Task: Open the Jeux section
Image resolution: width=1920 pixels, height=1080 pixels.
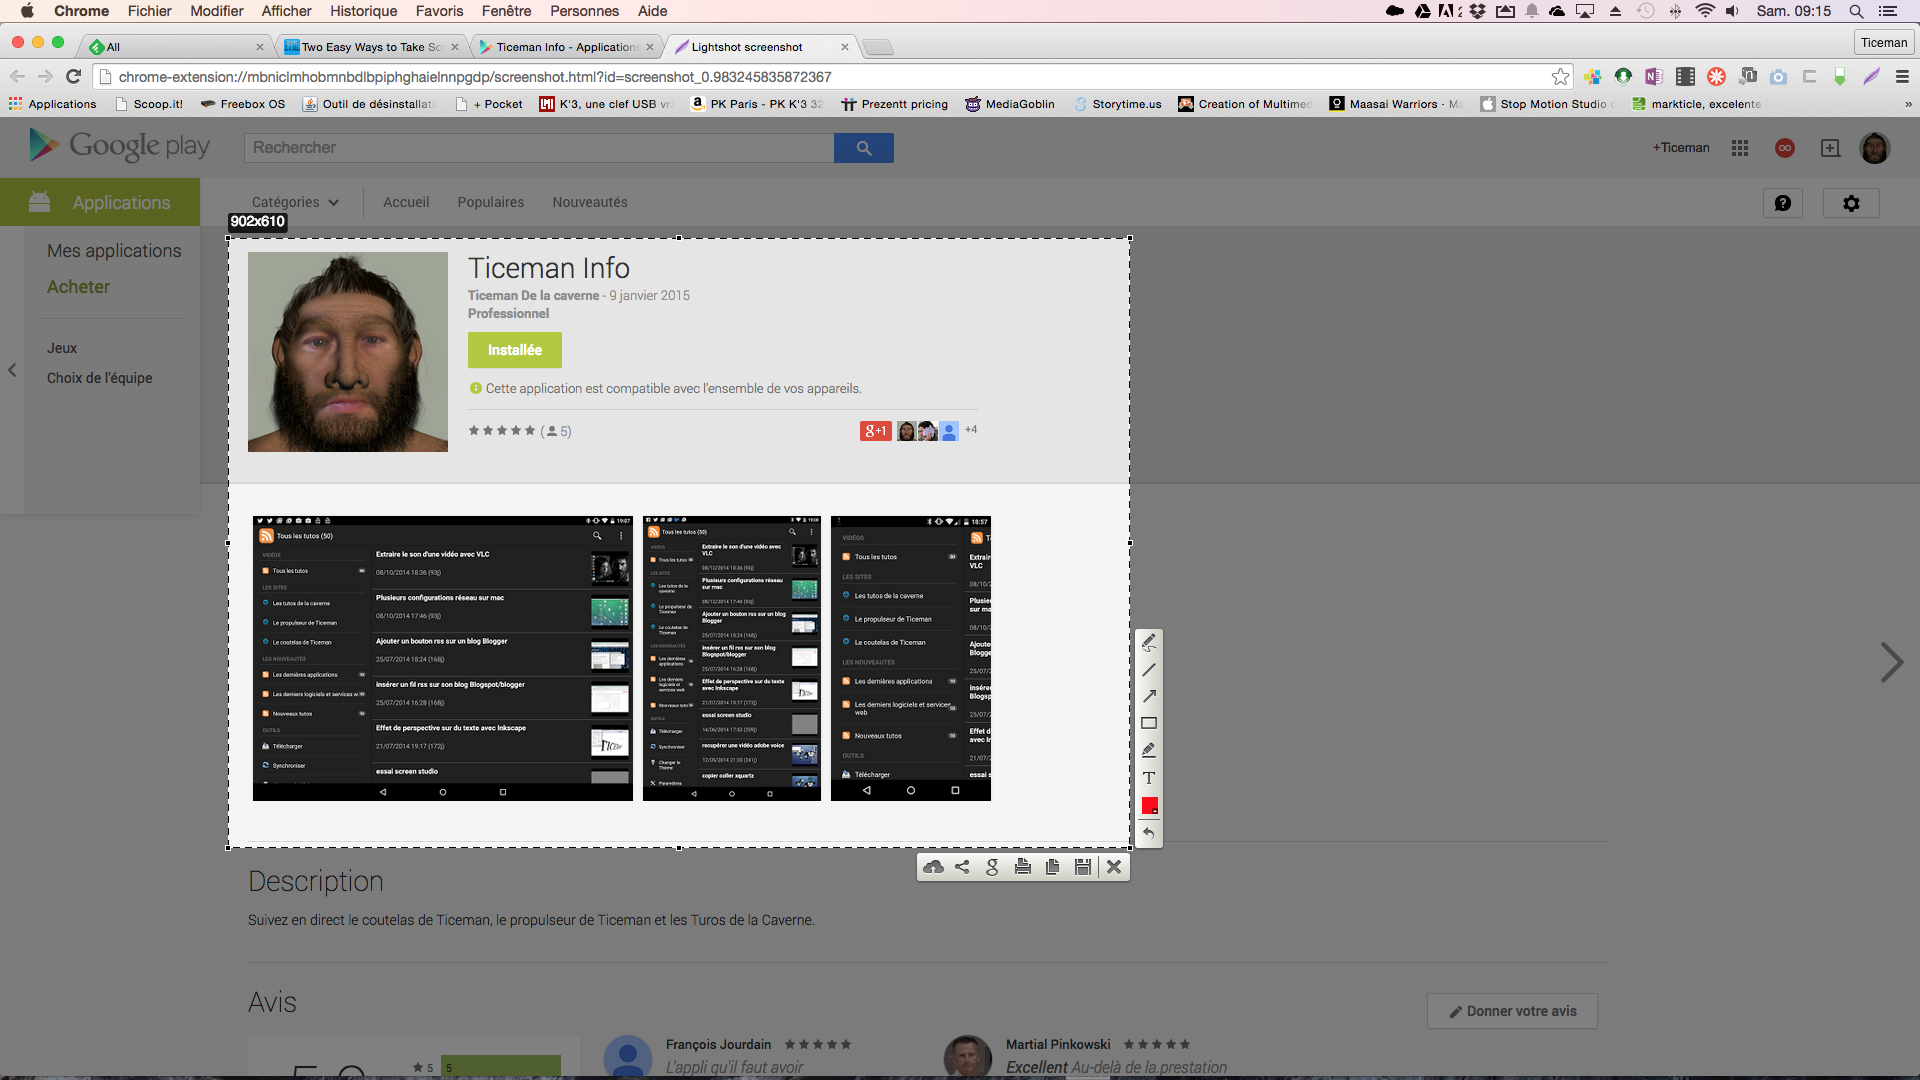Action: (62, 348)
